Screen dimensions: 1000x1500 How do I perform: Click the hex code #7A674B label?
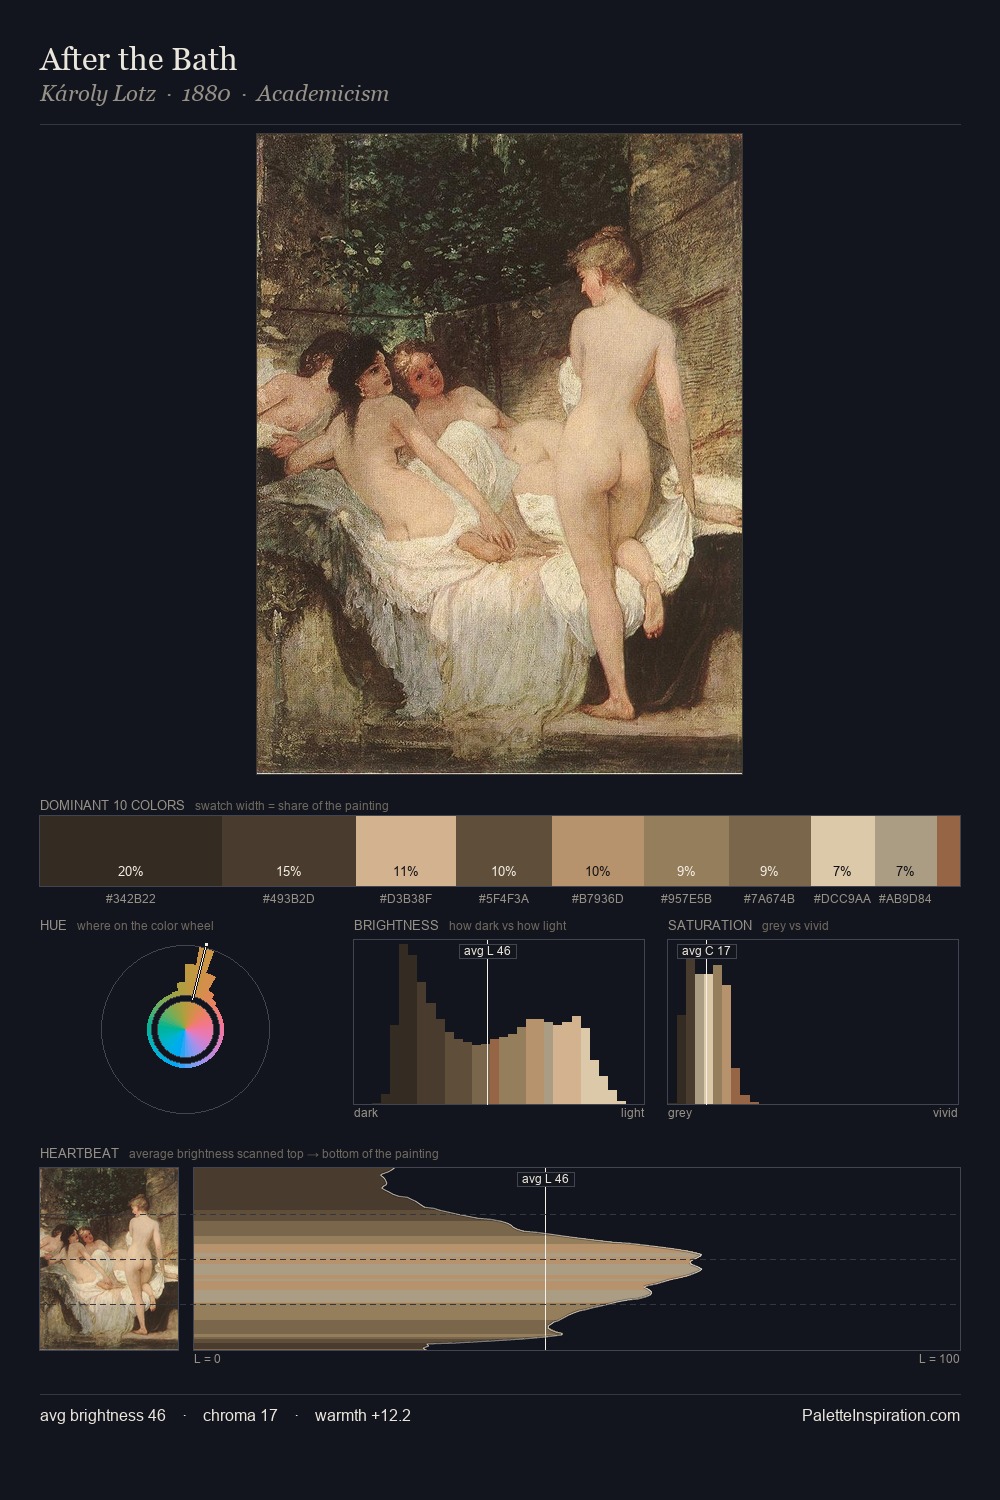pyautogui.click(x=770, y=899)
